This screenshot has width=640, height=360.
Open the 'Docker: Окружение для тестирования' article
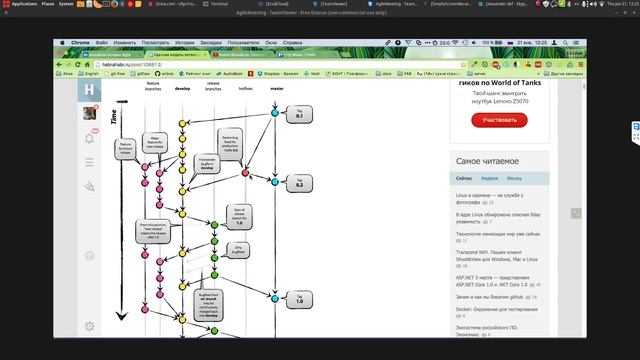tap(497, 309)
